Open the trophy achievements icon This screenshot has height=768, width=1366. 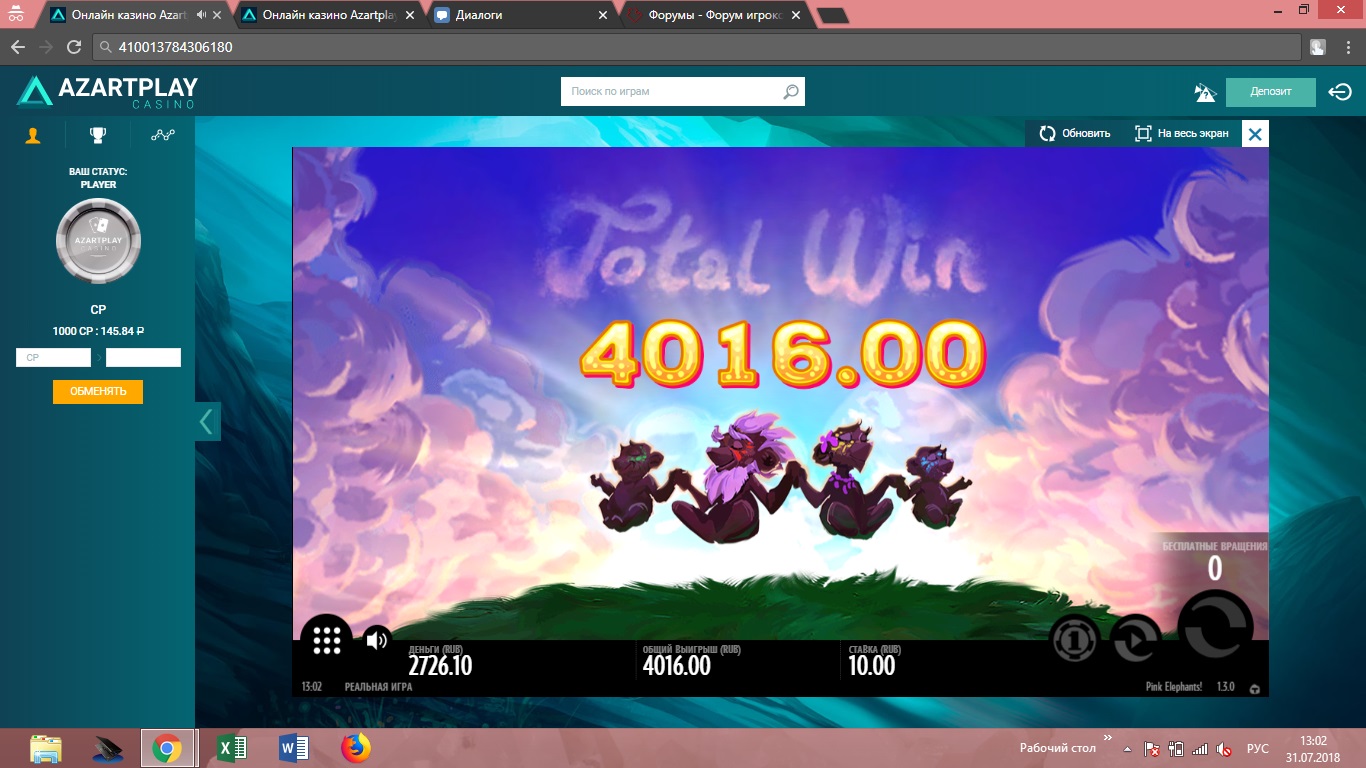tap(97, 135)
